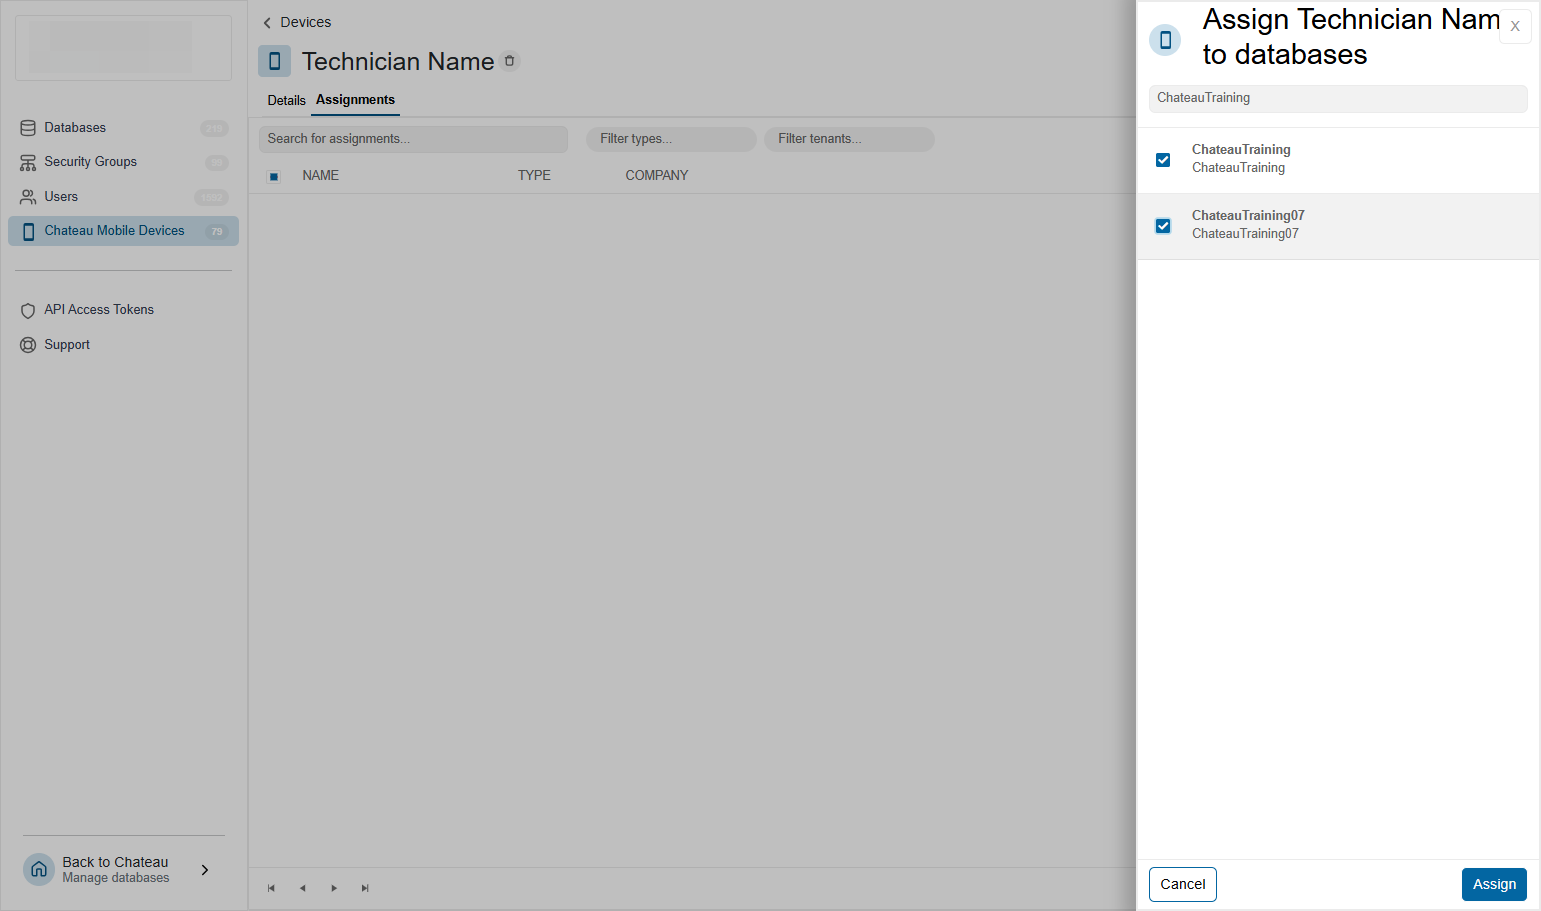Image resolution: width=1541 pixels, height=911 pixels.
Task: Sort by the TYPE column header
Action: pos(534,175)
